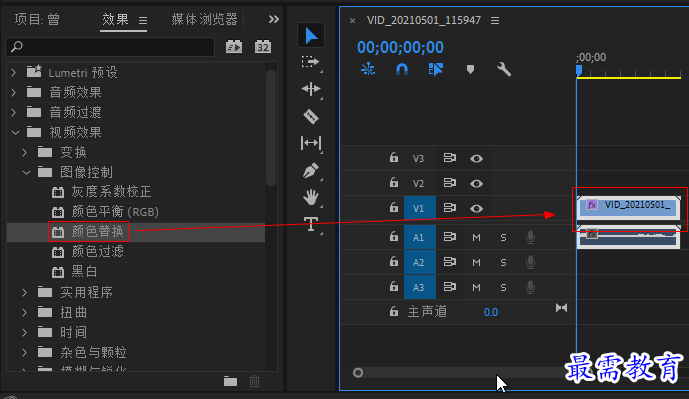Switch to the 媒体浏览器 tab
Image resolution: width=689 pixels, height=399 pixels.
(204, 19)
